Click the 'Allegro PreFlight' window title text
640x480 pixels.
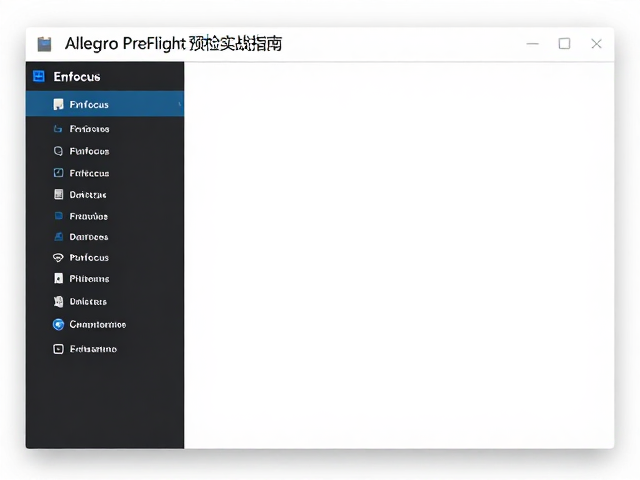pyautogui.click(x=125, y=44)
